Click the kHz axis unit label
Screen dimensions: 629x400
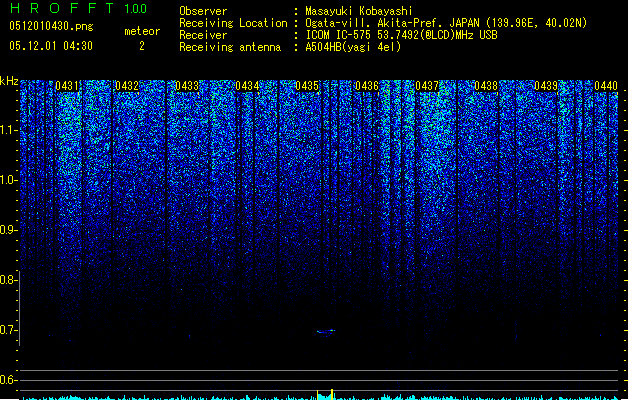(9, 81)
